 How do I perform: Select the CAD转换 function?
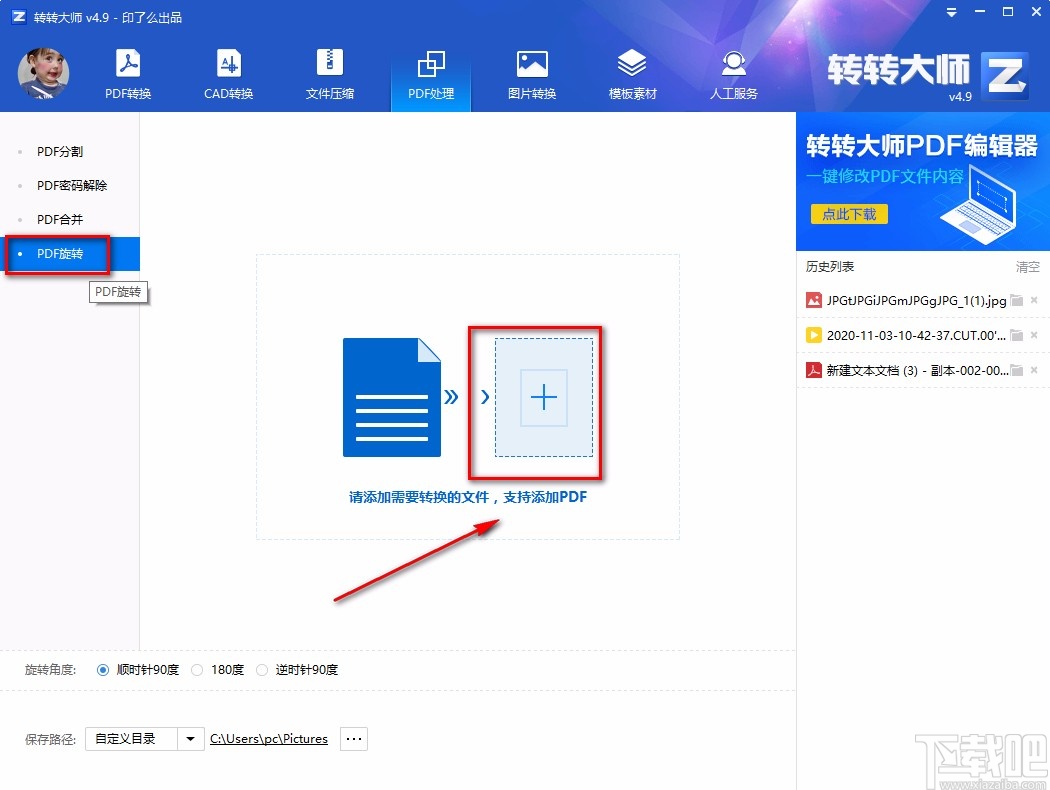click(228, 73)
